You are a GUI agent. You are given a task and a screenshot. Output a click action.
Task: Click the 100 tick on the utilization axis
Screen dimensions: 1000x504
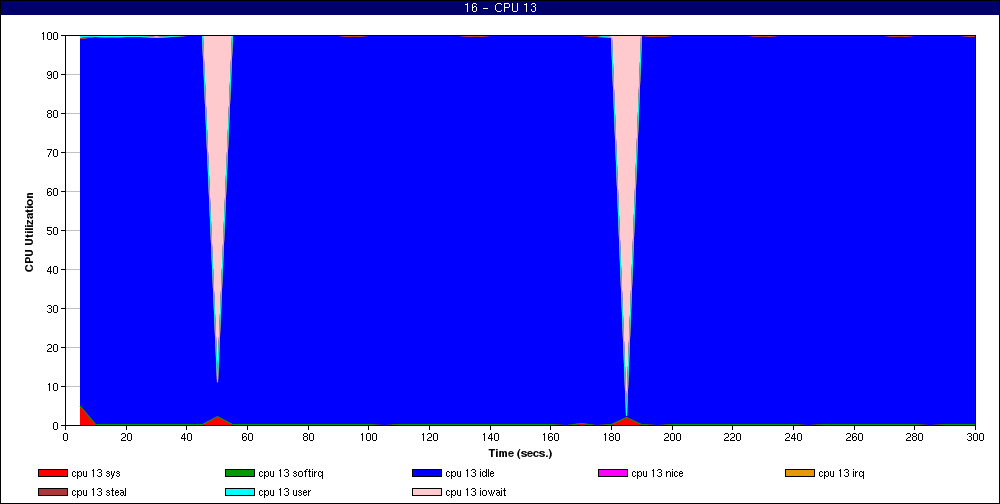point(48,36)
